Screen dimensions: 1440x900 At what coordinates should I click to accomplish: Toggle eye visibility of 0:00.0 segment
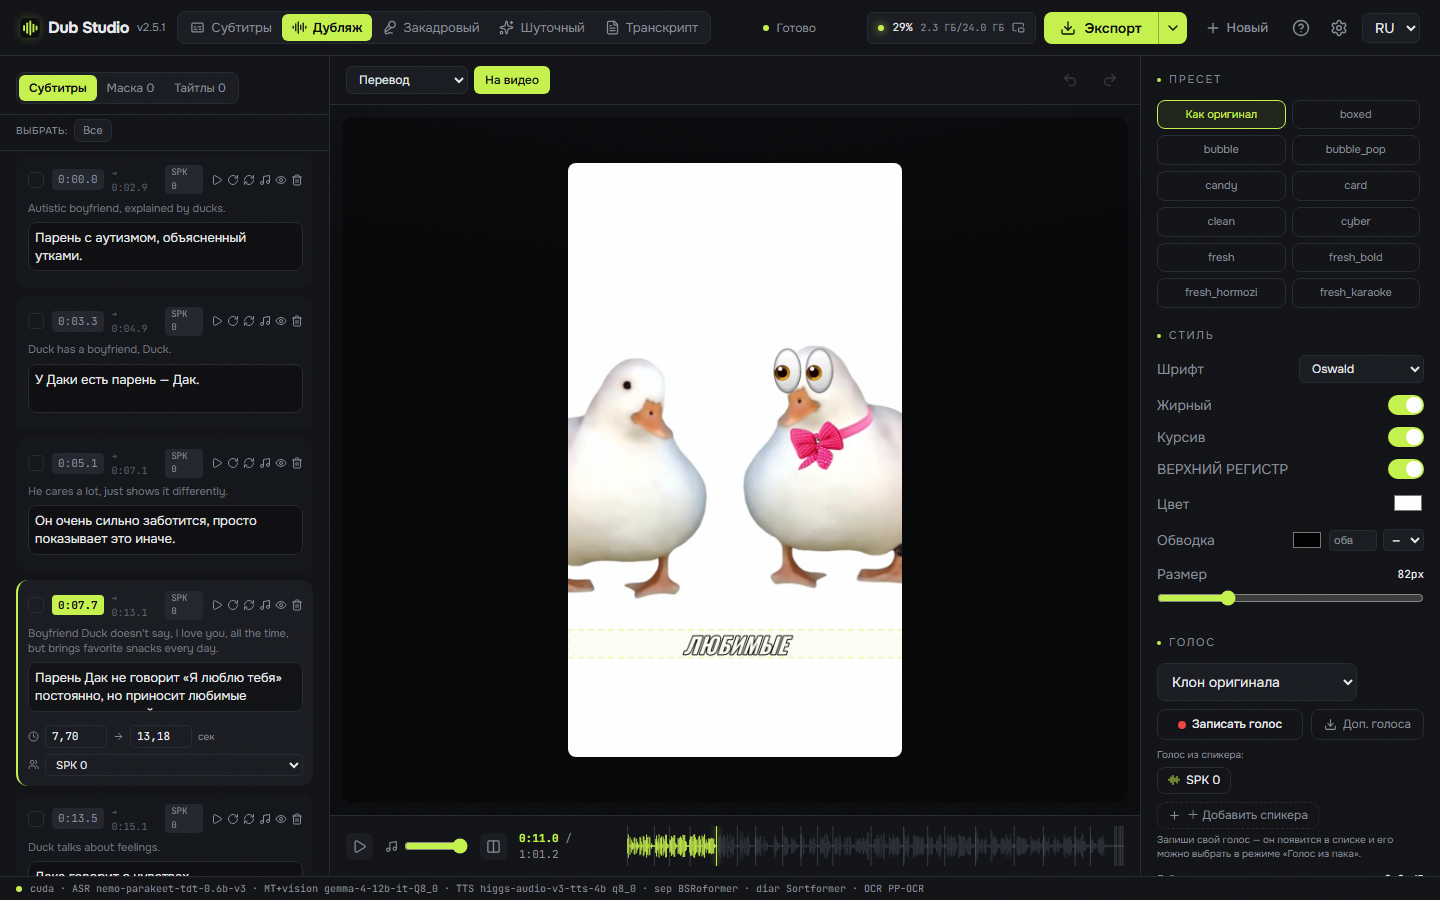point(281,180)
